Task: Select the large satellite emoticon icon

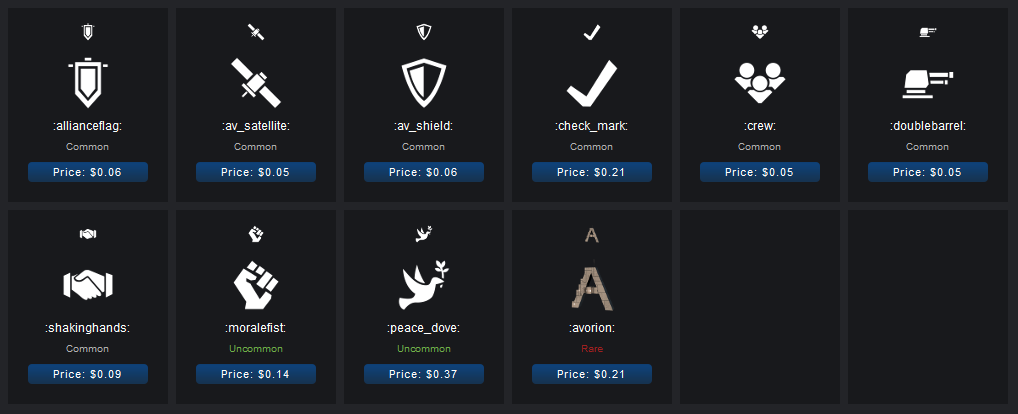Action: (256, 83)
